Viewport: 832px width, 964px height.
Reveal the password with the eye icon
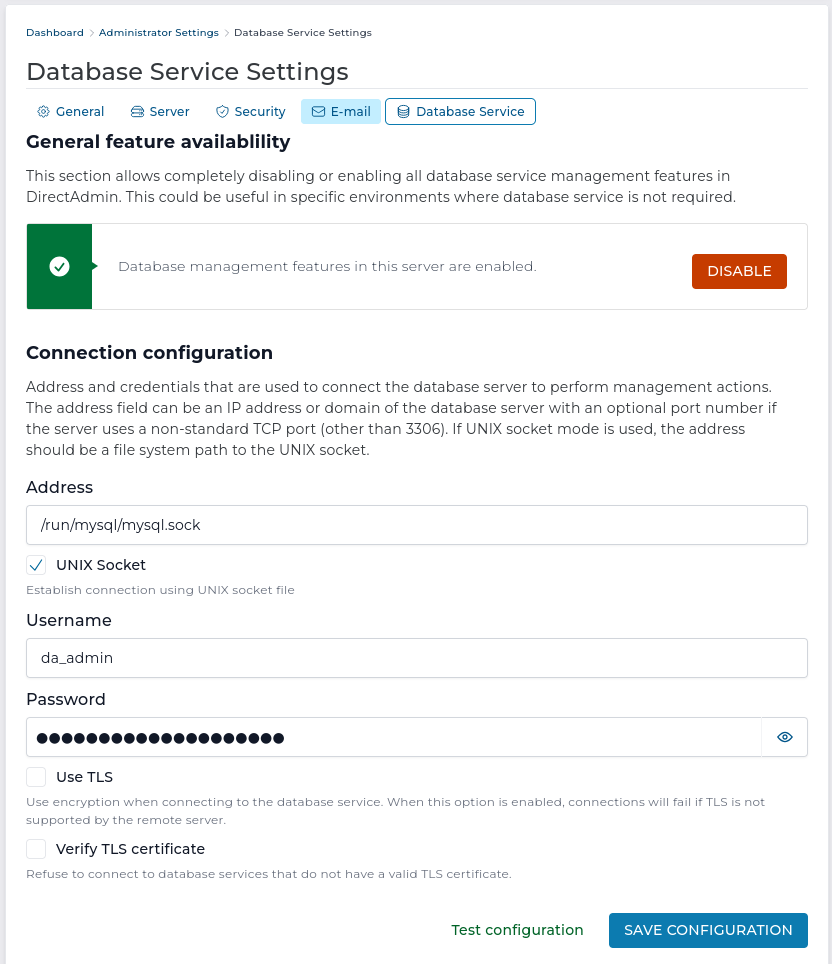pos(784,737)
